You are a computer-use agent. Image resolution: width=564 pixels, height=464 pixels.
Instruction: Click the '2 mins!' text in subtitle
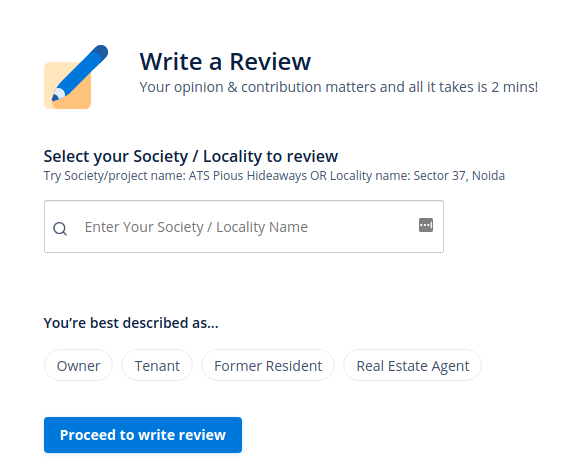(x=515, y=87)
